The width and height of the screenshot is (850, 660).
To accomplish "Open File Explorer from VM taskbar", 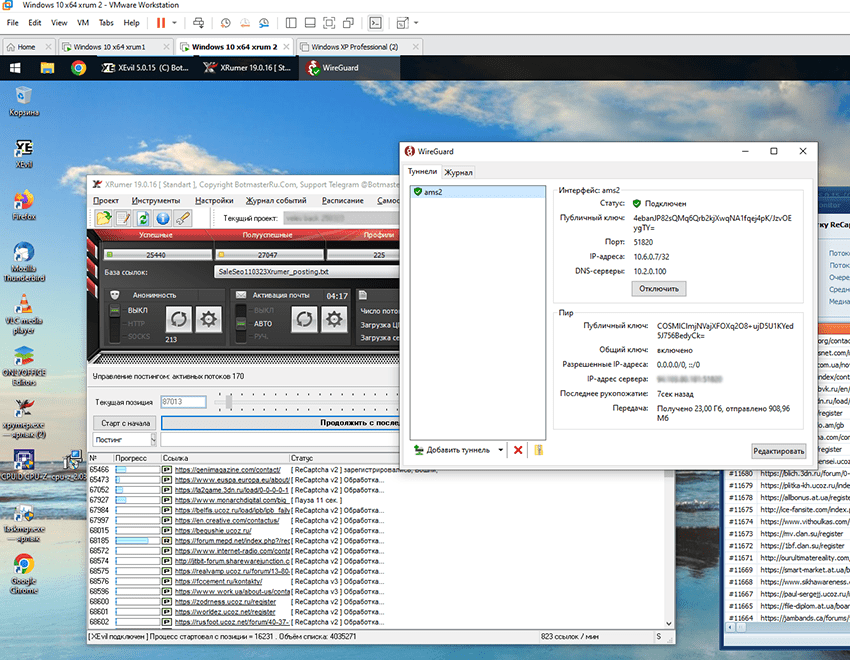I will coord(47,68).
